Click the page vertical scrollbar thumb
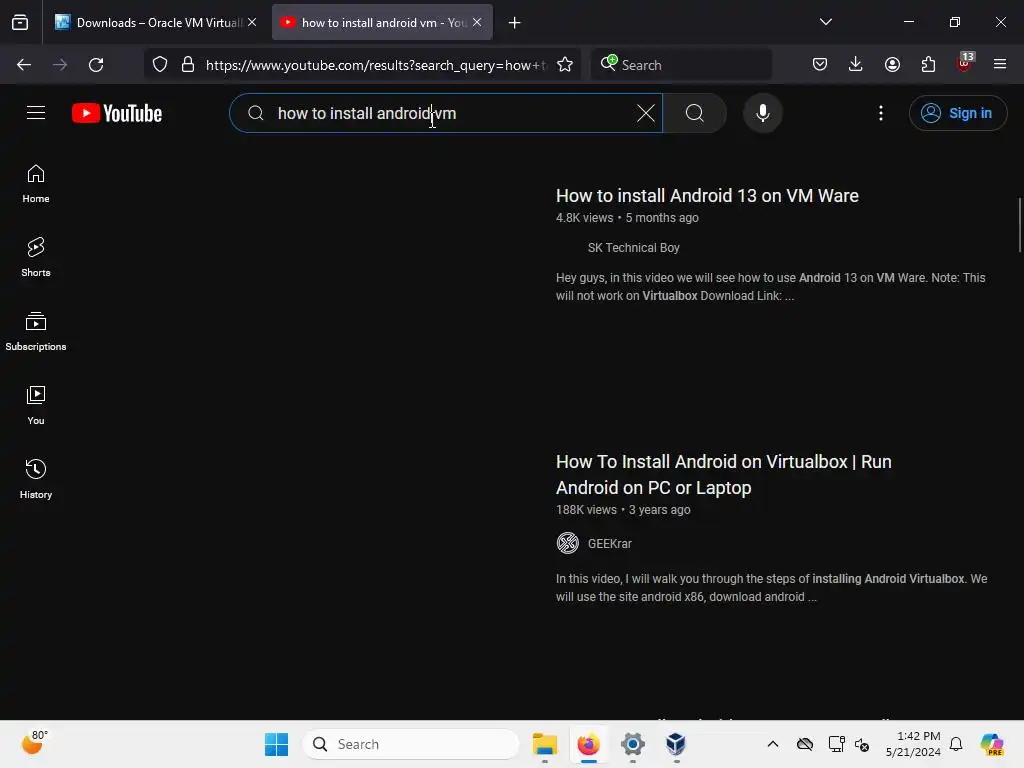Viewport: 1024px width, 768px height. tap(1019, 225)
